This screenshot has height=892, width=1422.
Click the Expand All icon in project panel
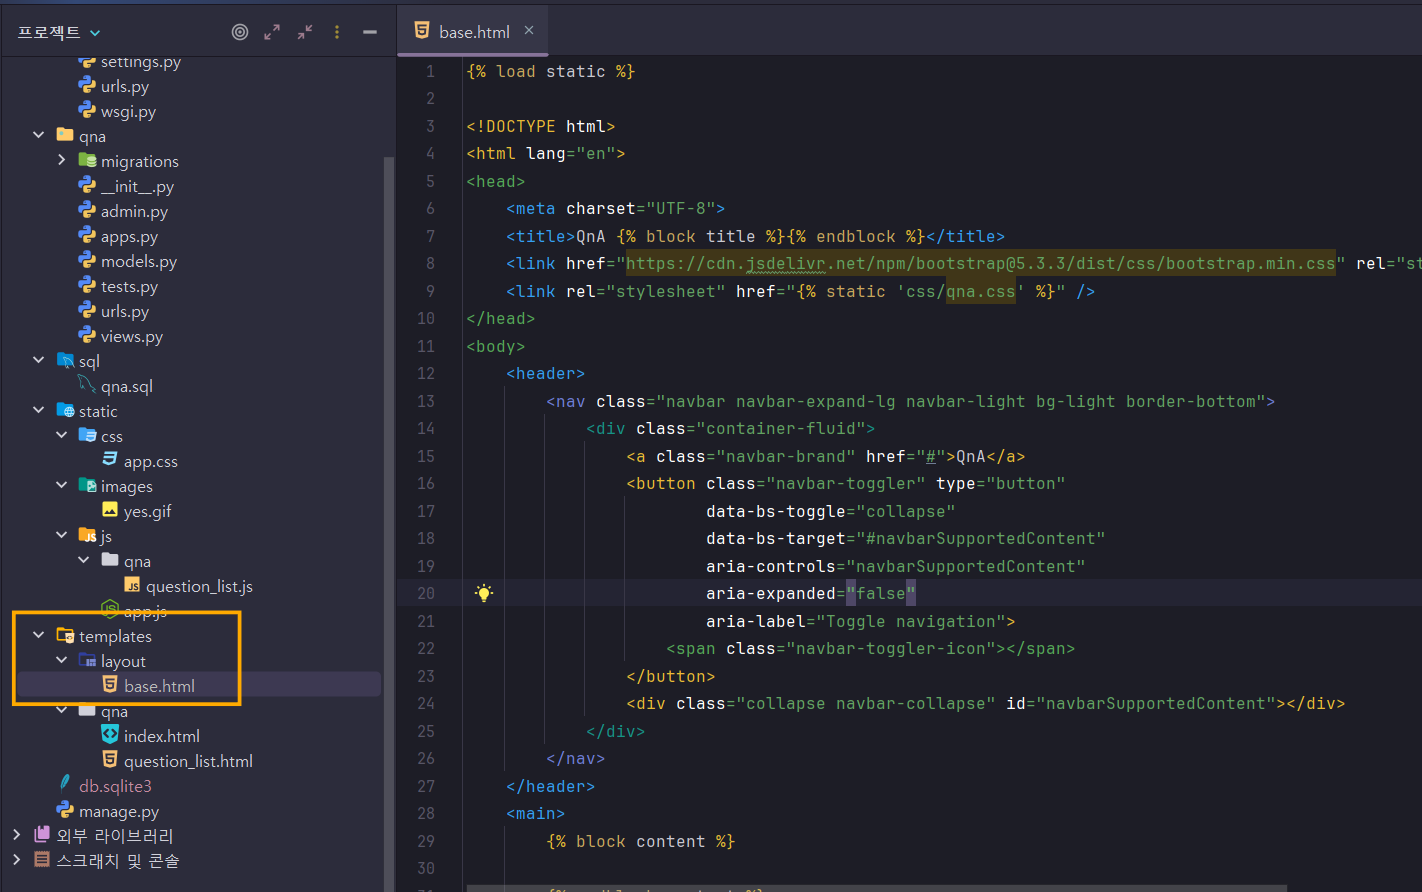(272, 32)
